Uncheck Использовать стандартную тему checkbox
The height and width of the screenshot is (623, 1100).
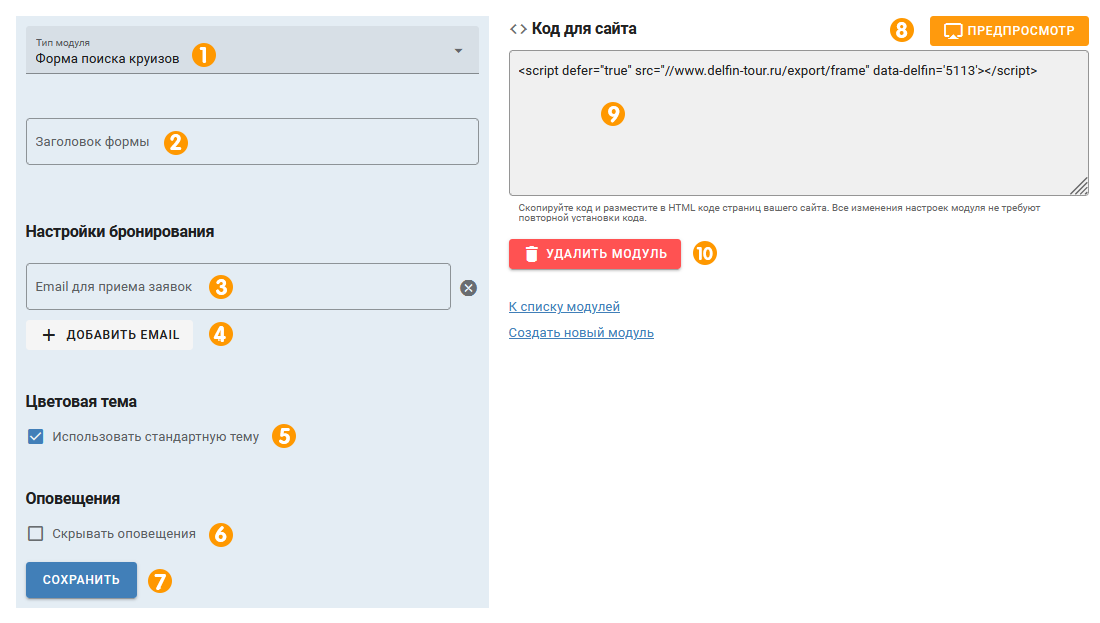pyautogui.click(x=36, y=437)
